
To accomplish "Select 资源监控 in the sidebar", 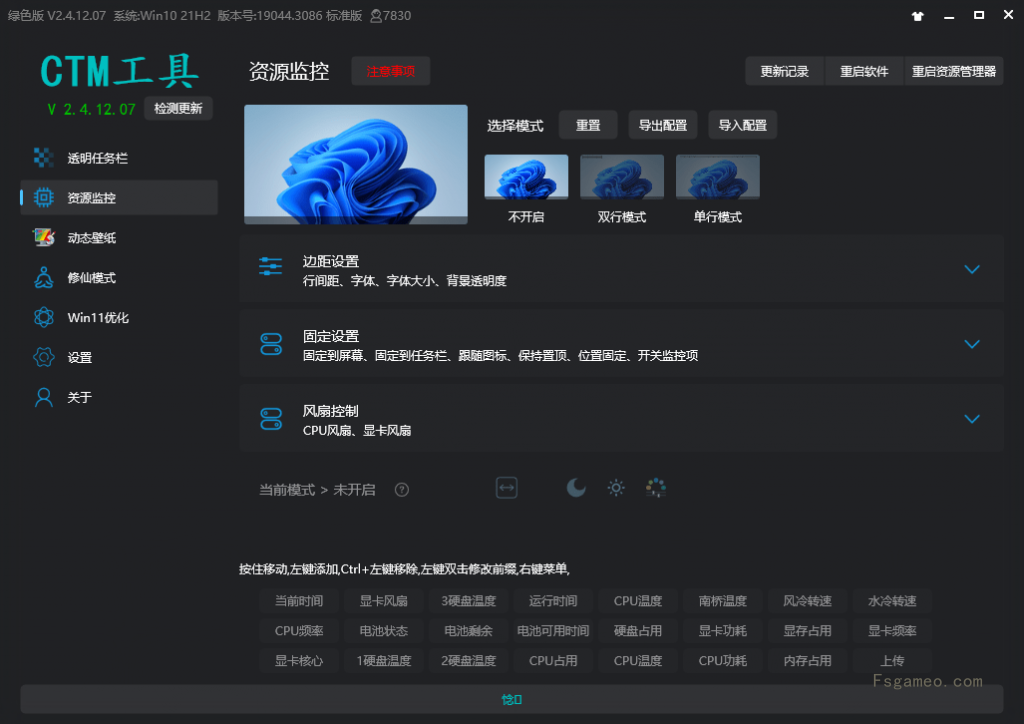I will [119, 198].
